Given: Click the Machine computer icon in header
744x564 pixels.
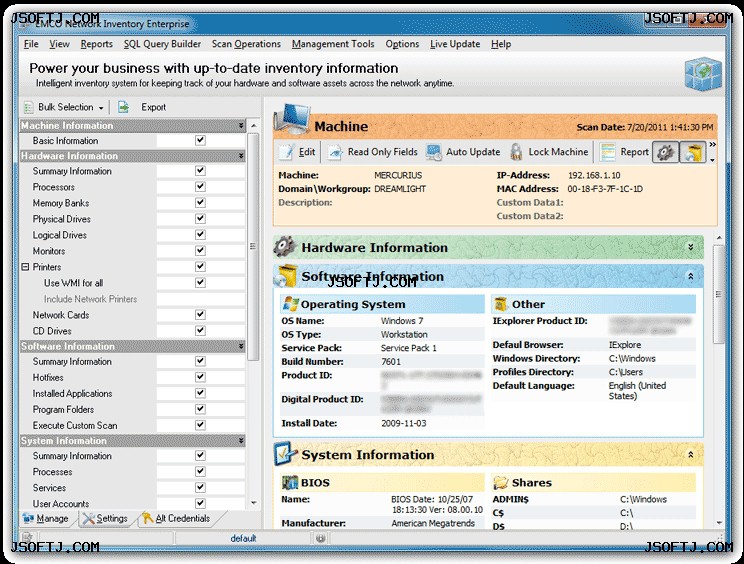Looking at the screenshot, I should coord(292,121).
